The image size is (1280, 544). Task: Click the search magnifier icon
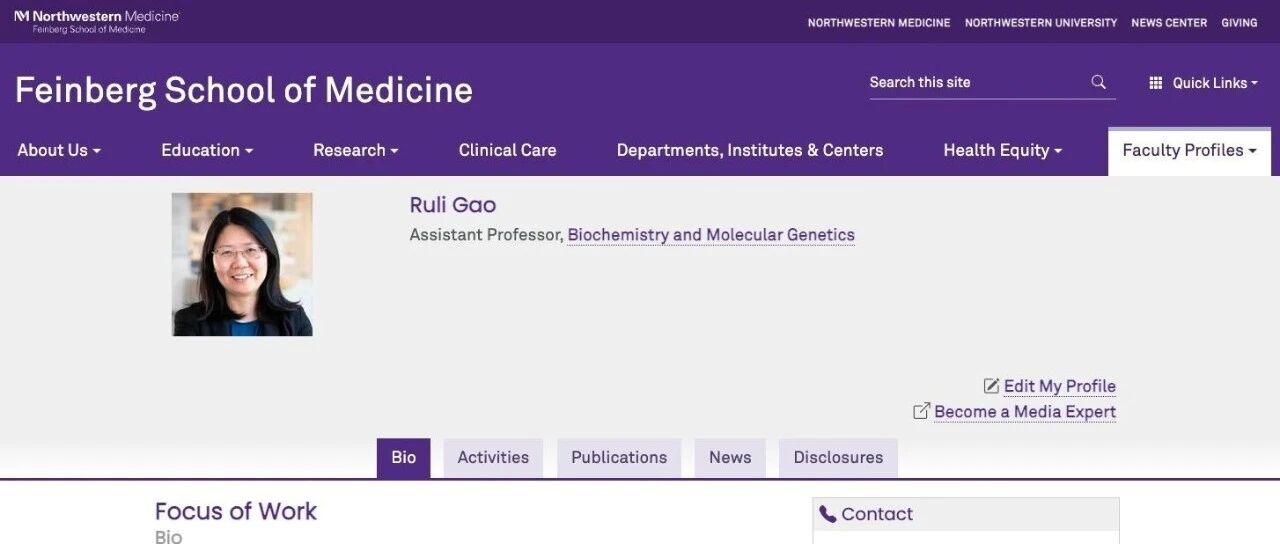pos(1098,82)
